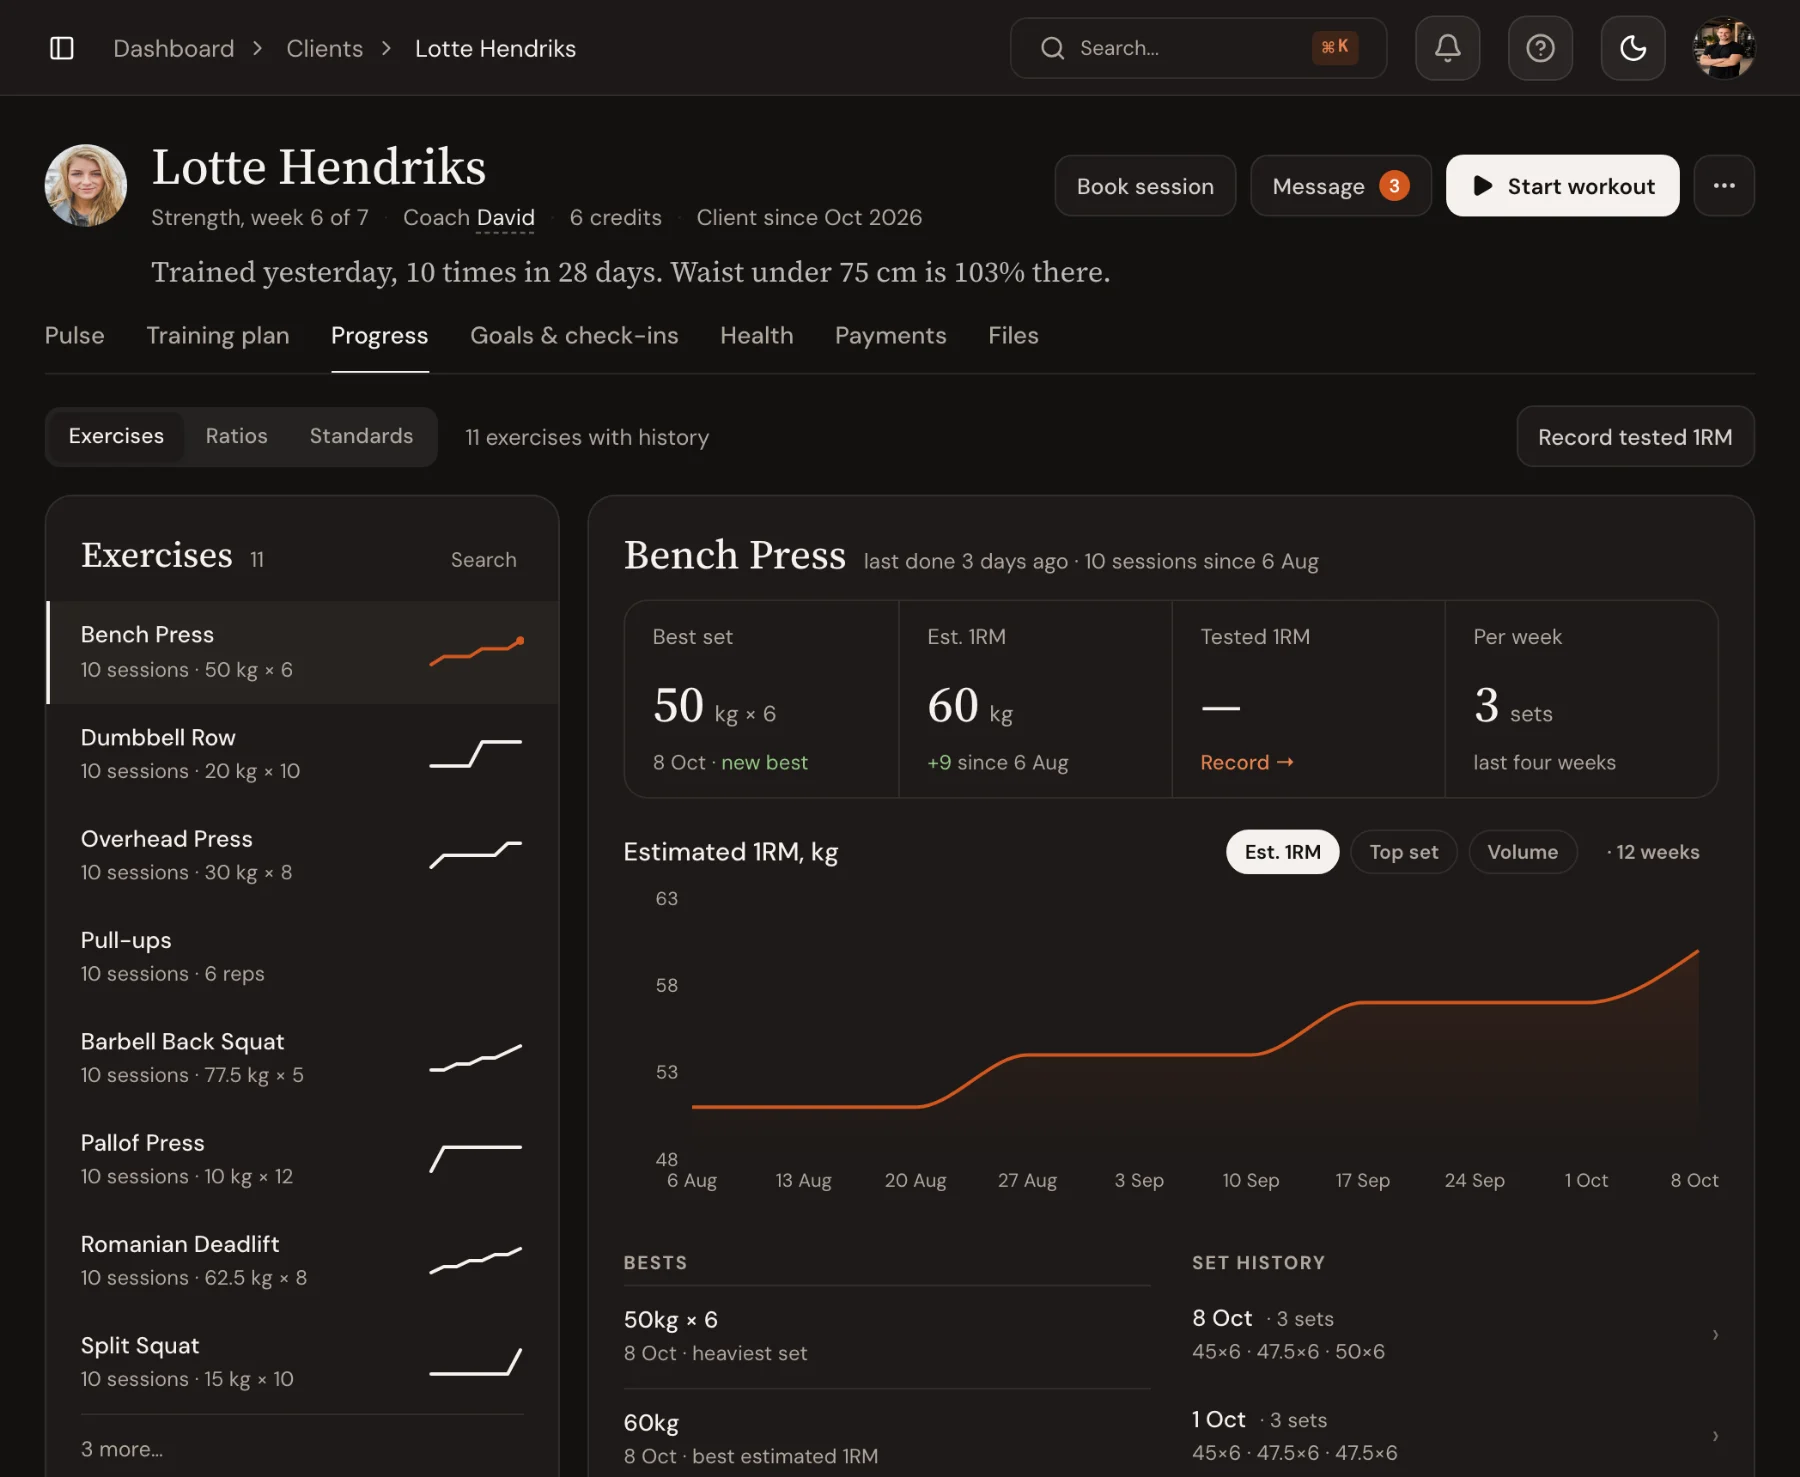Viewport: 1800px width, 1477px height.
Task: Toggle dark mode moon icon
Action: click(1633, 48)
